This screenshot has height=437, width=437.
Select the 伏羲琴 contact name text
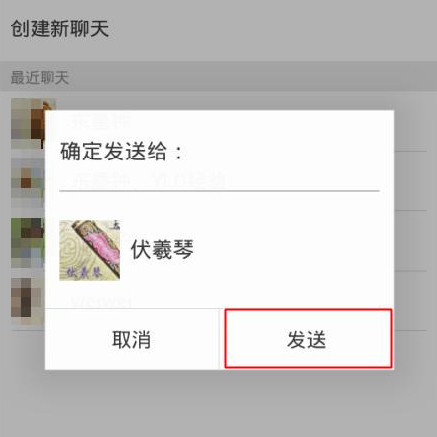tap(162, 249)
